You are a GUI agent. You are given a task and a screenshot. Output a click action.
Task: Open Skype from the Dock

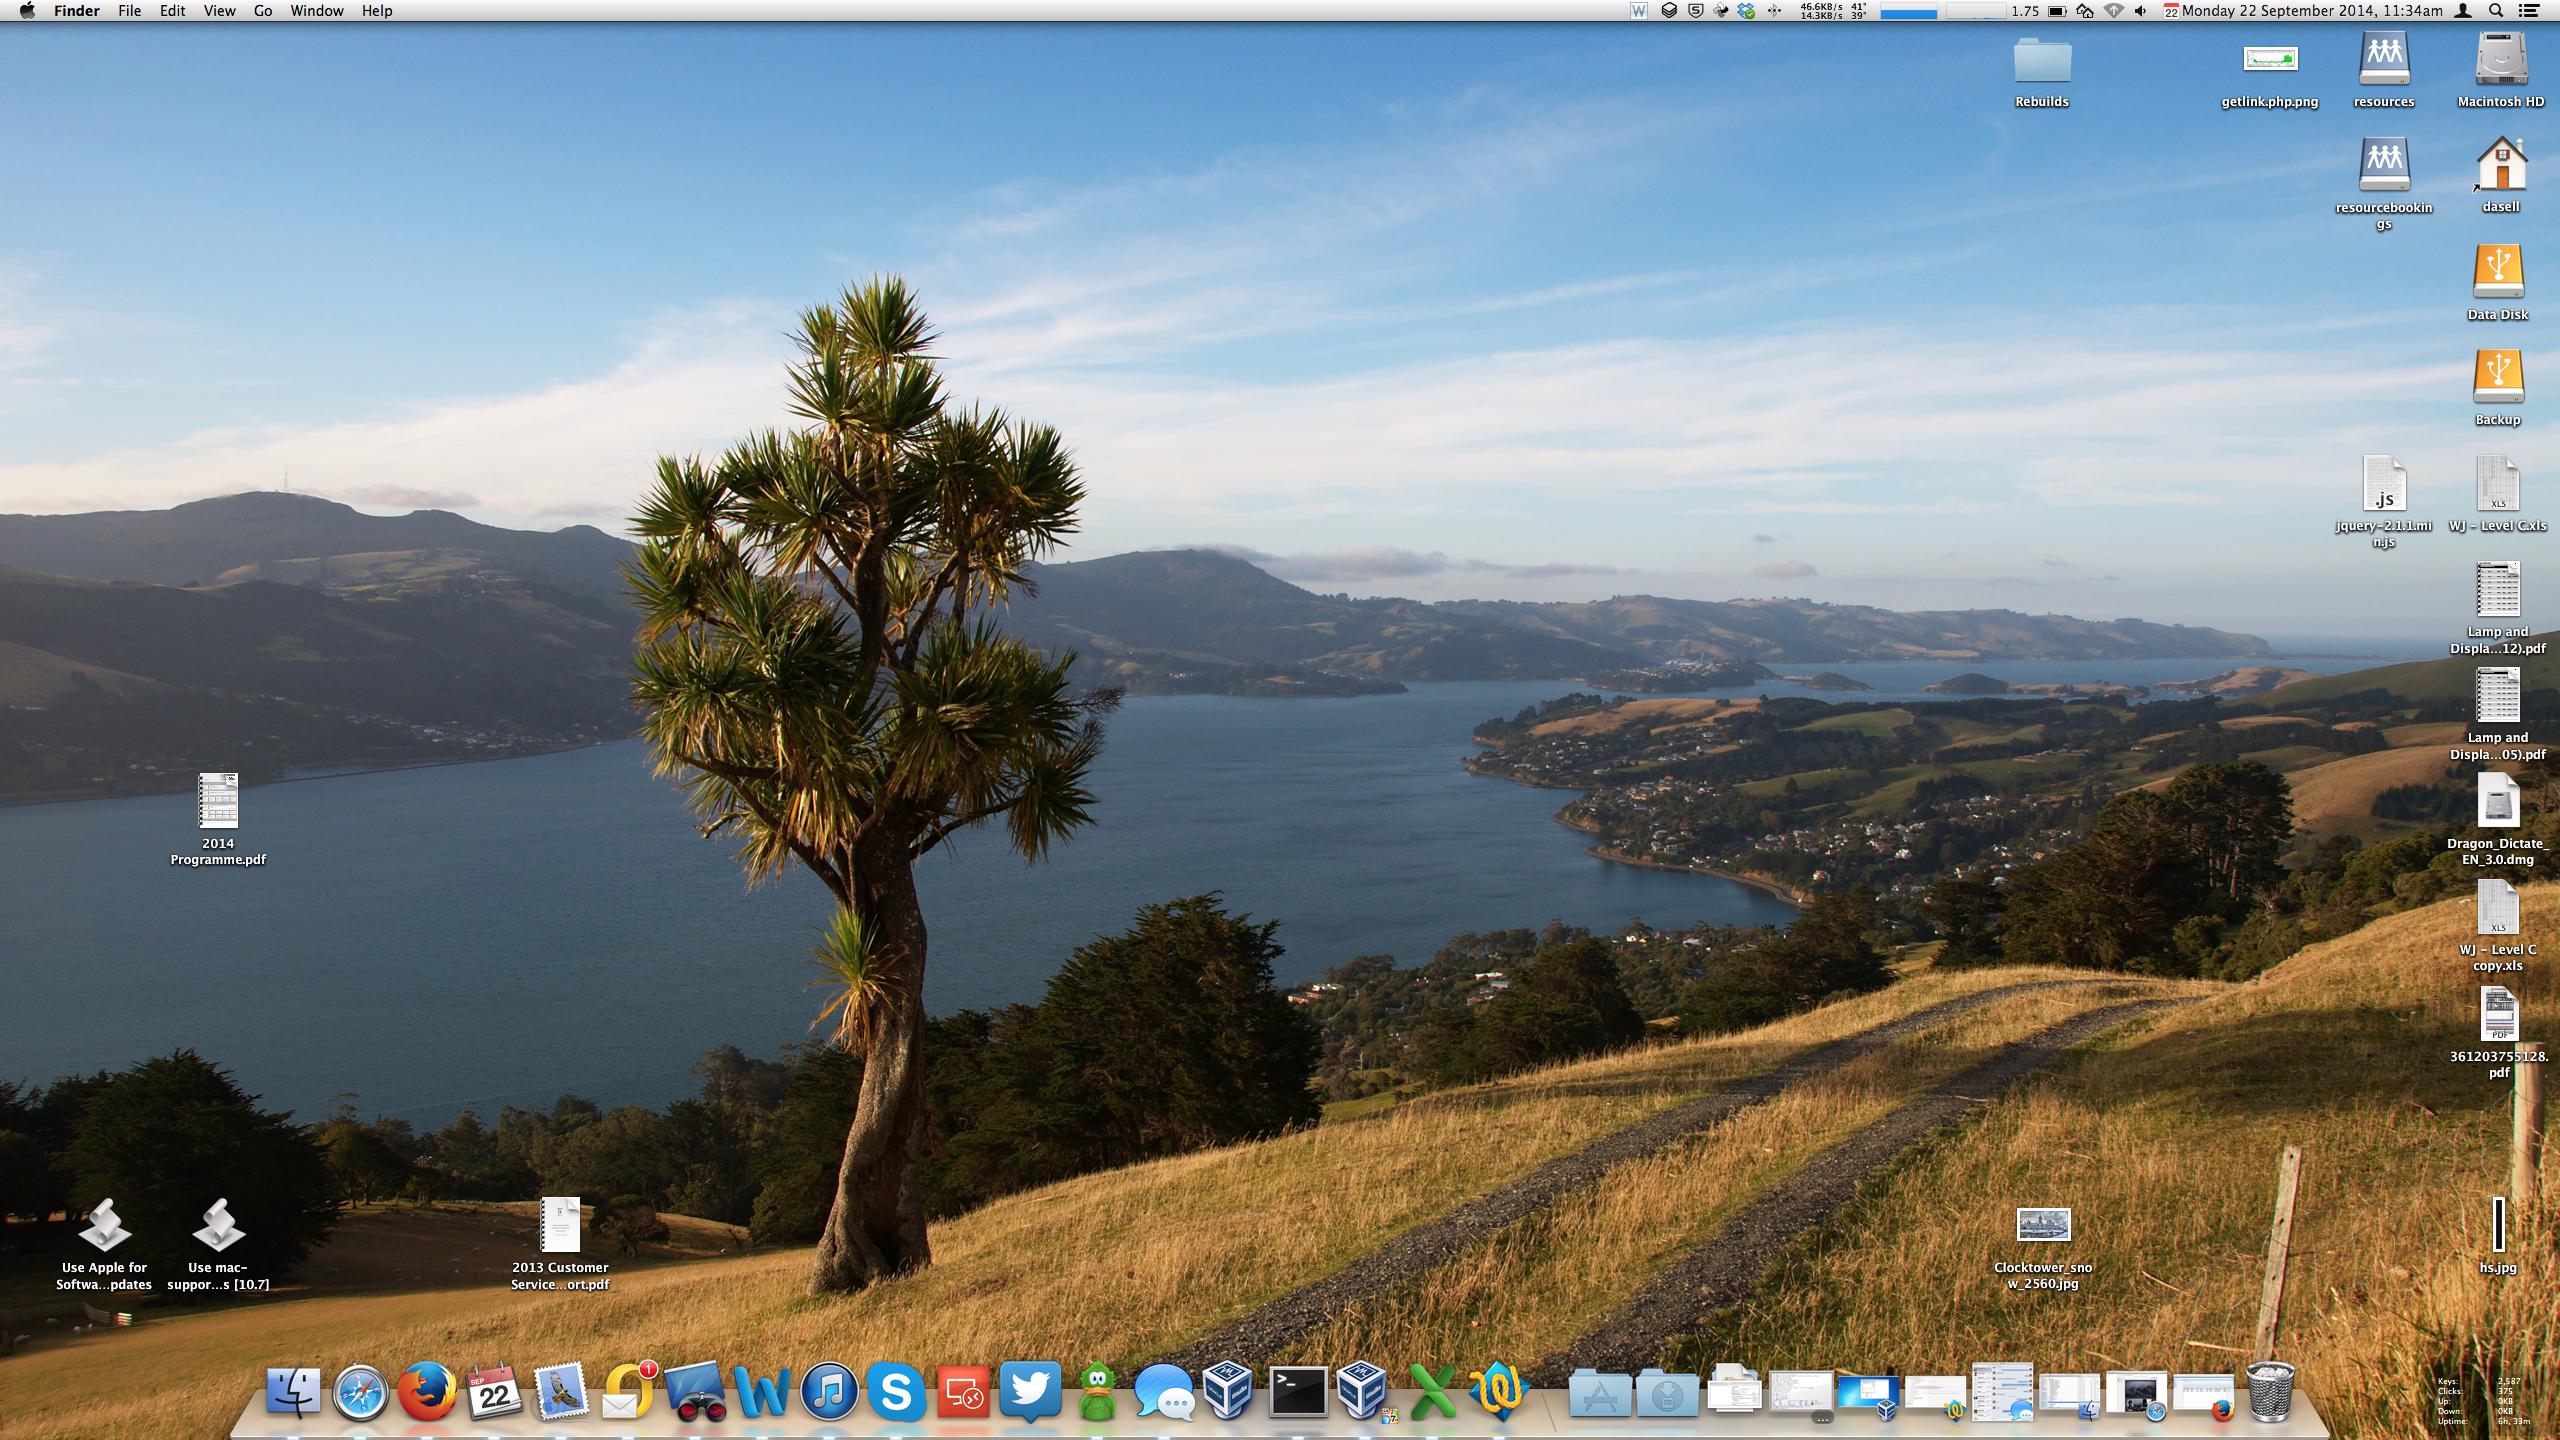pyautogui.click(x=896, y=1393)
